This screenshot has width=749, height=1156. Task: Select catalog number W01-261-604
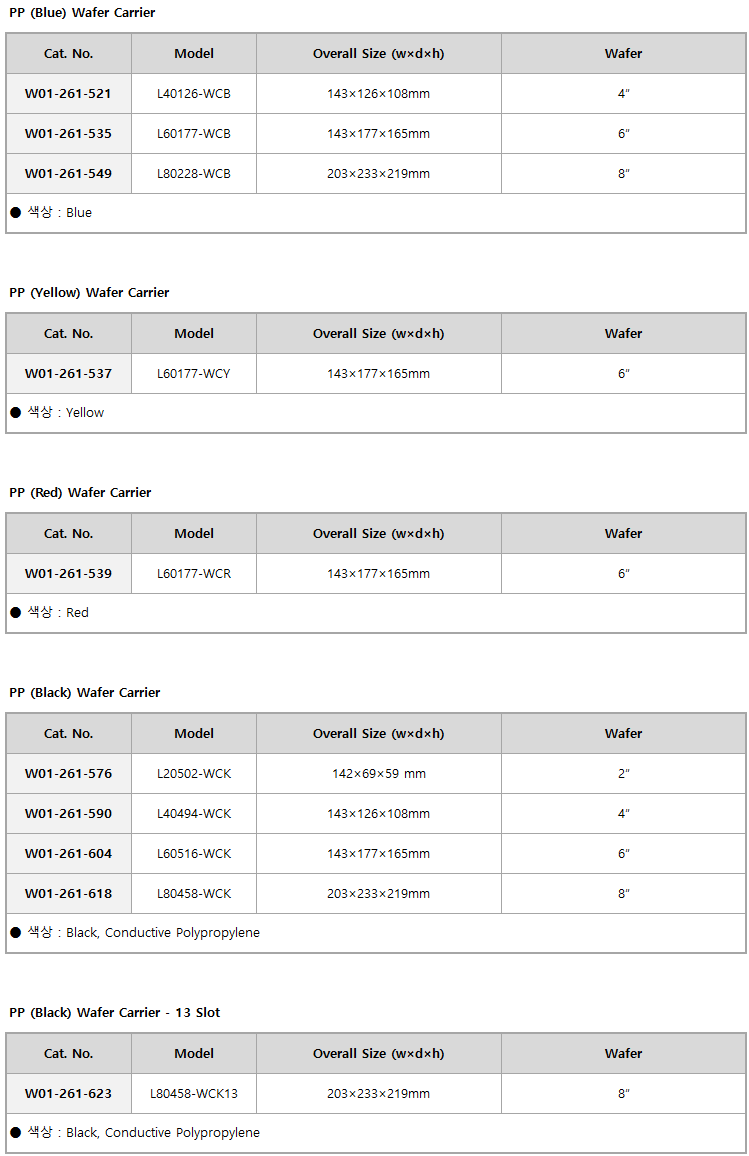(69, 854)
